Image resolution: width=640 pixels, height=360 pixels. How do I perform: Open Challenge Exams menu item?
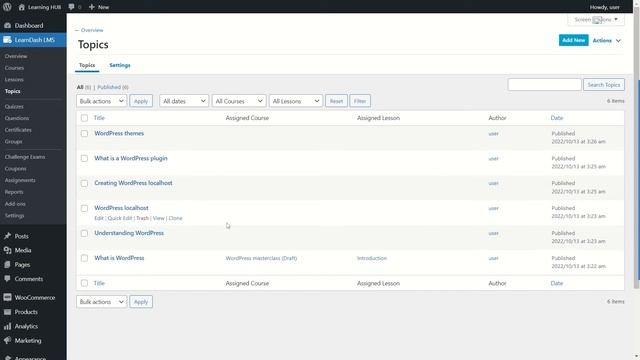point(25,157)
